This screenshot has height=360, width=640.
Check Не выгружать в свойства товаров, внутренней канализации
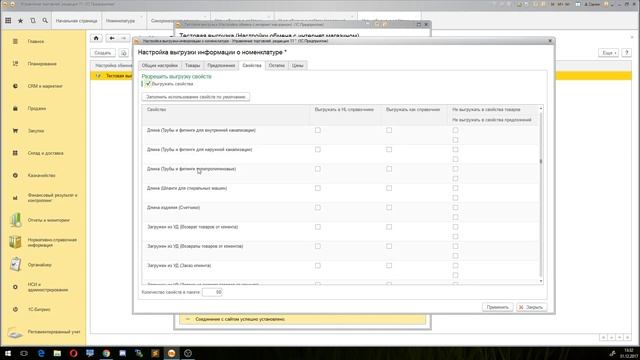(x=455, y=130)
